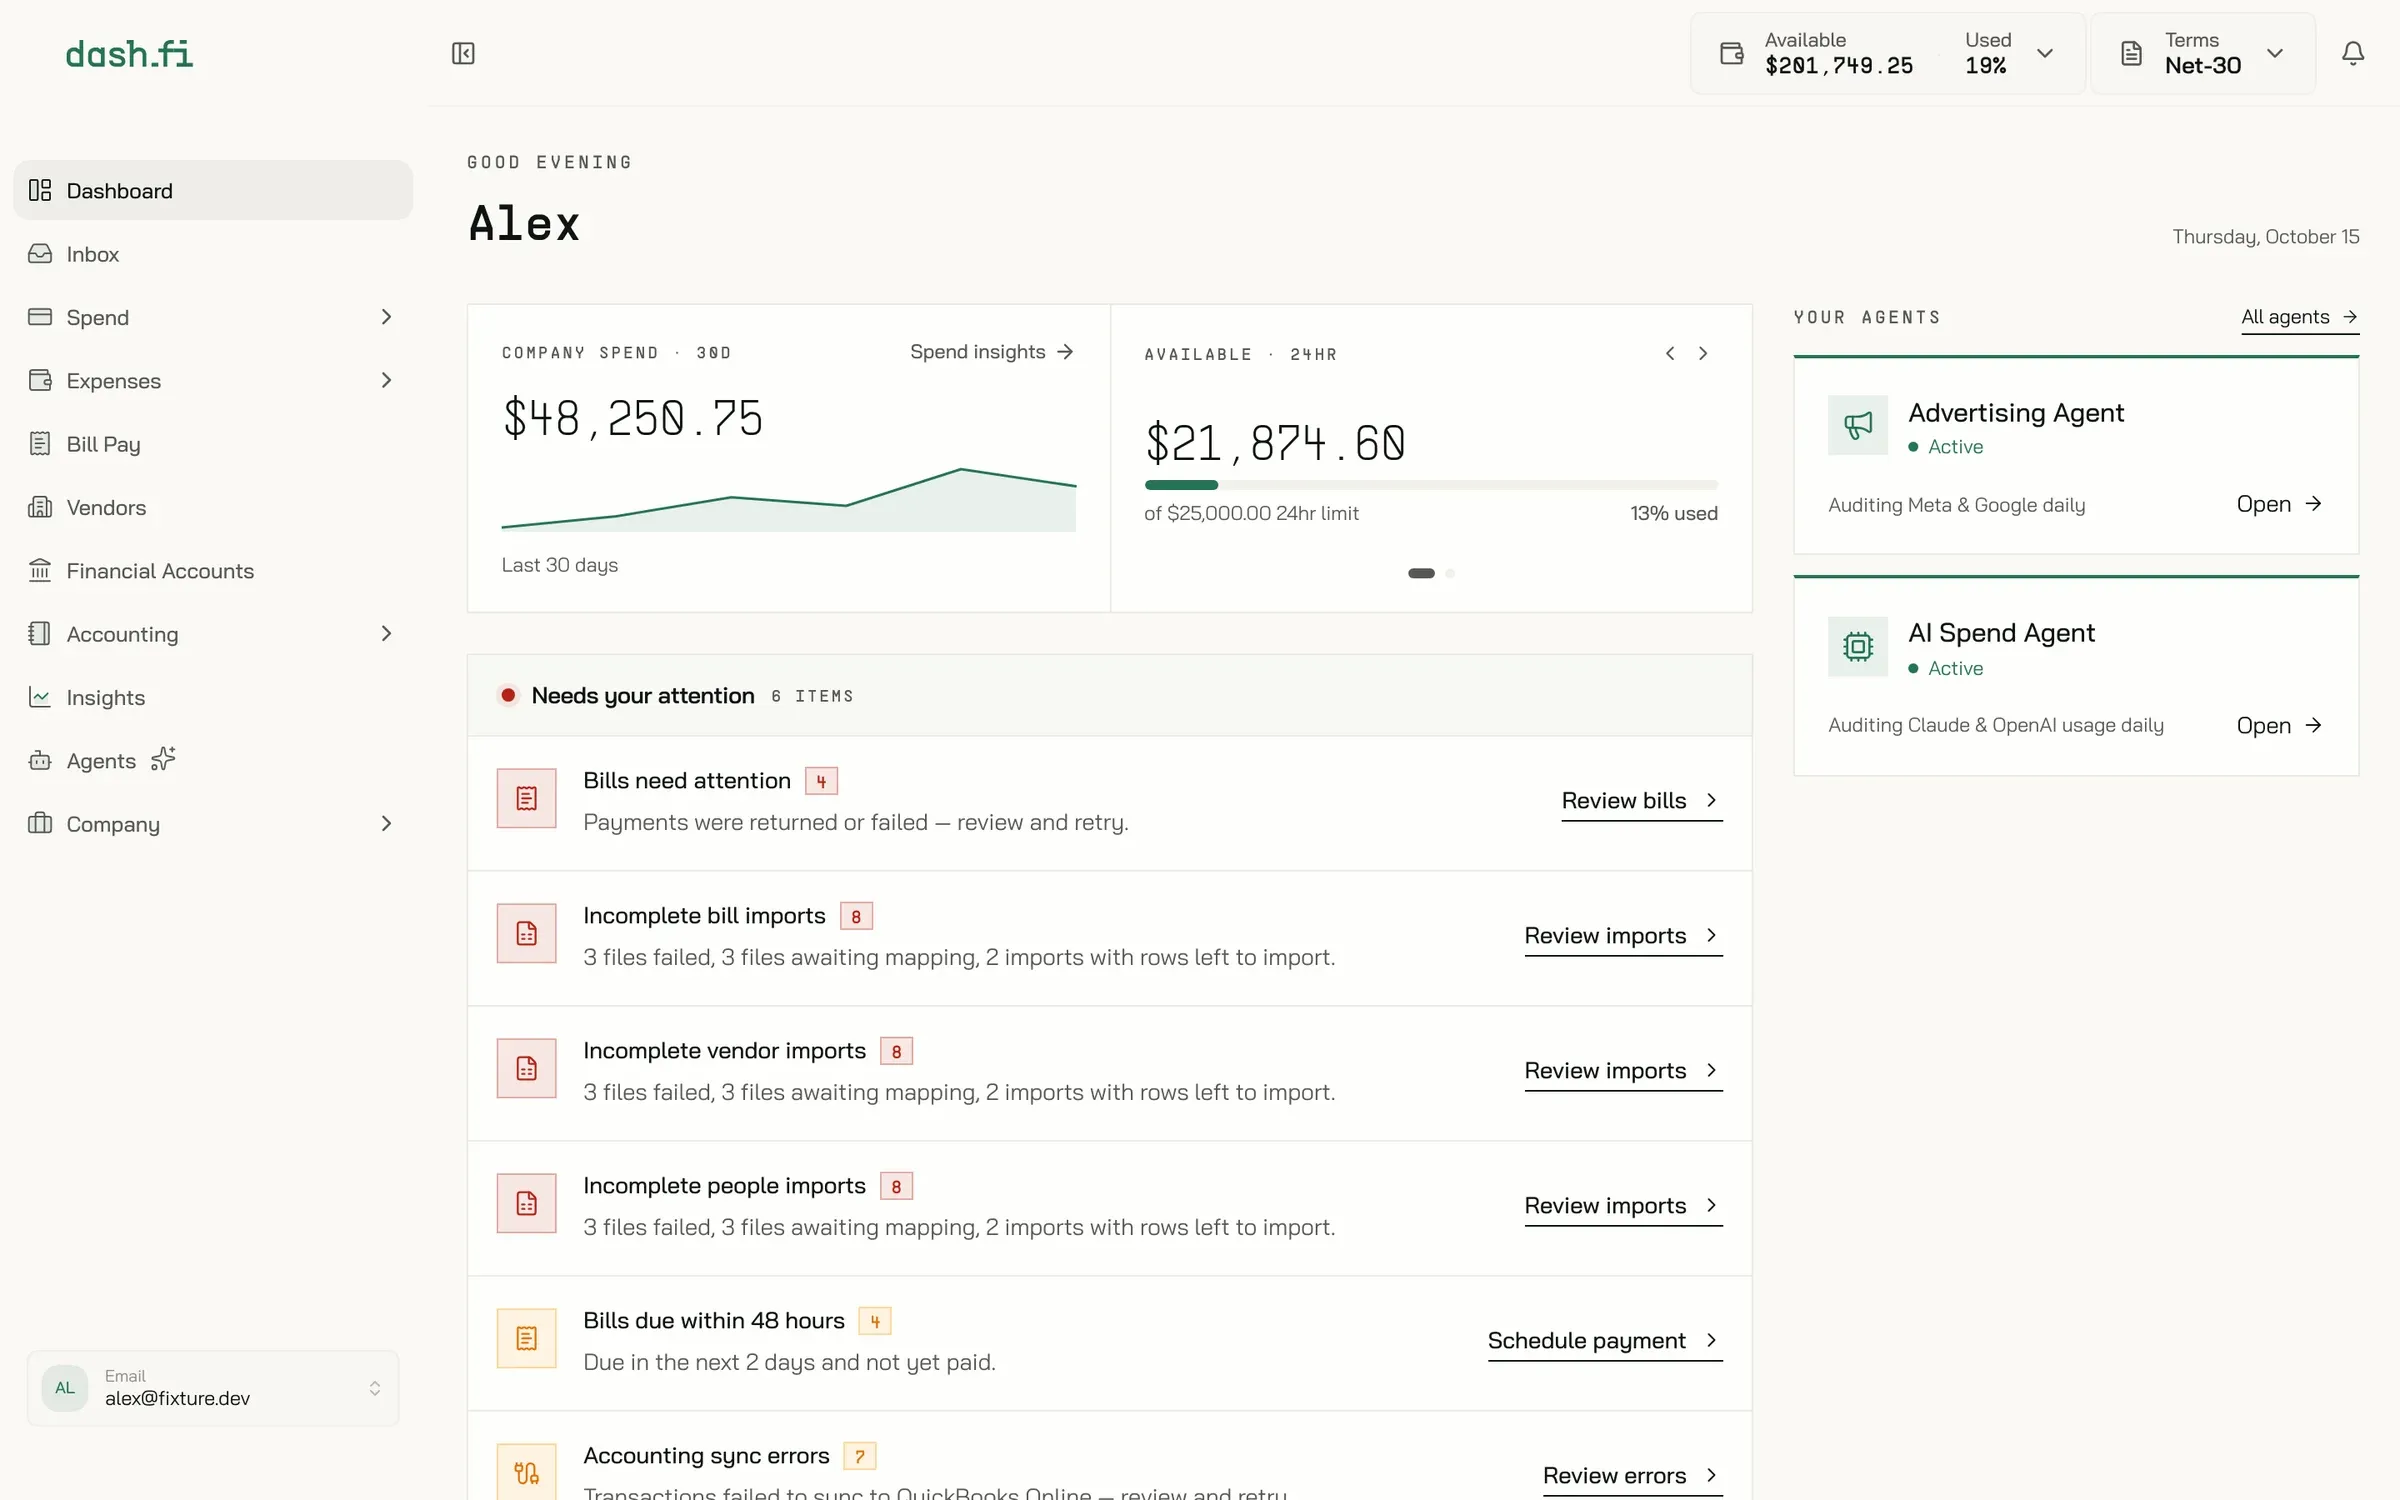Viewport: 2400px width, 1500px height.
Task: Click Review bills link
Action: click(x=1642, y=801)
